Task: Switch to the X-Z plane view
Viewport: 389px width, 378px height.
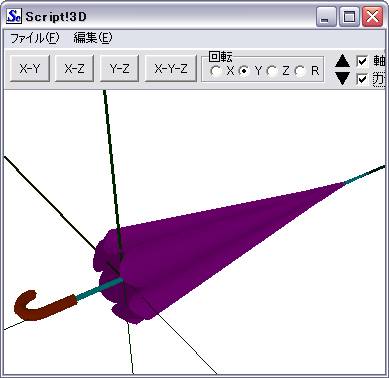Action: point(74,69)
